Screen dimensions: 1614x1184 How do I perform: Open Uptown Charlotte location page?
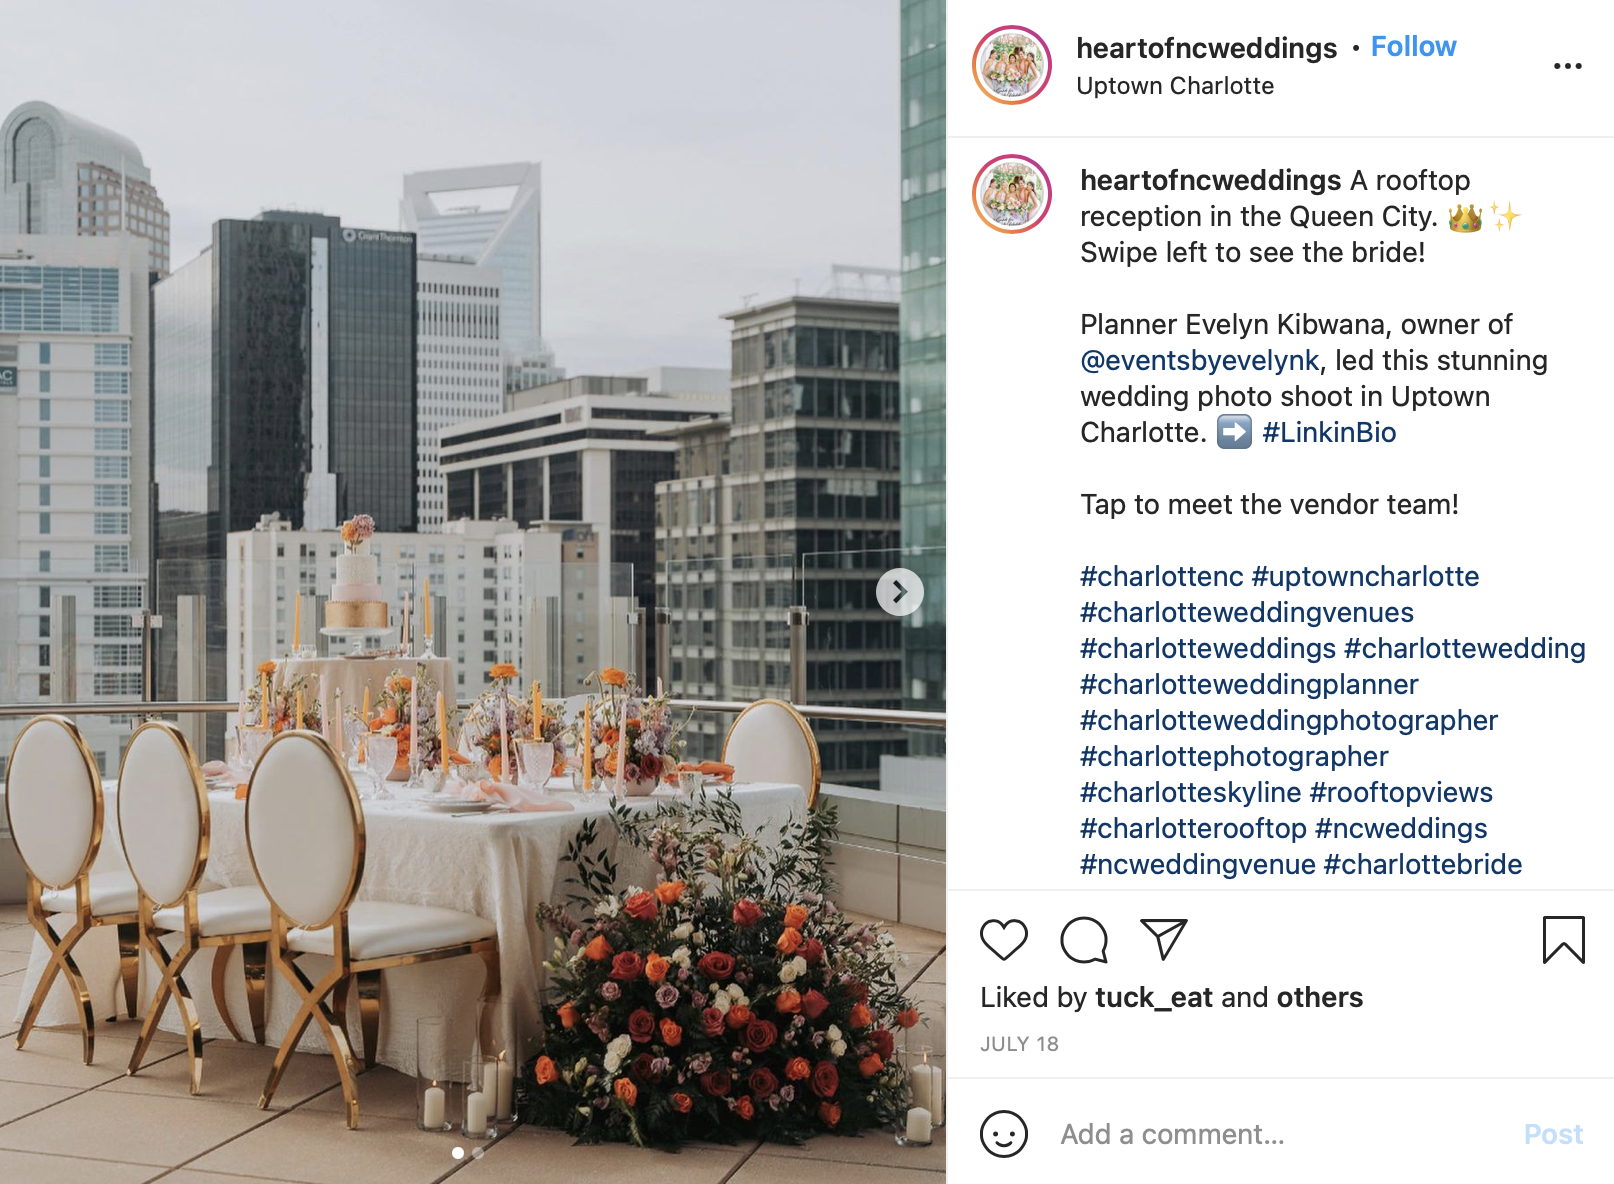1175,86
